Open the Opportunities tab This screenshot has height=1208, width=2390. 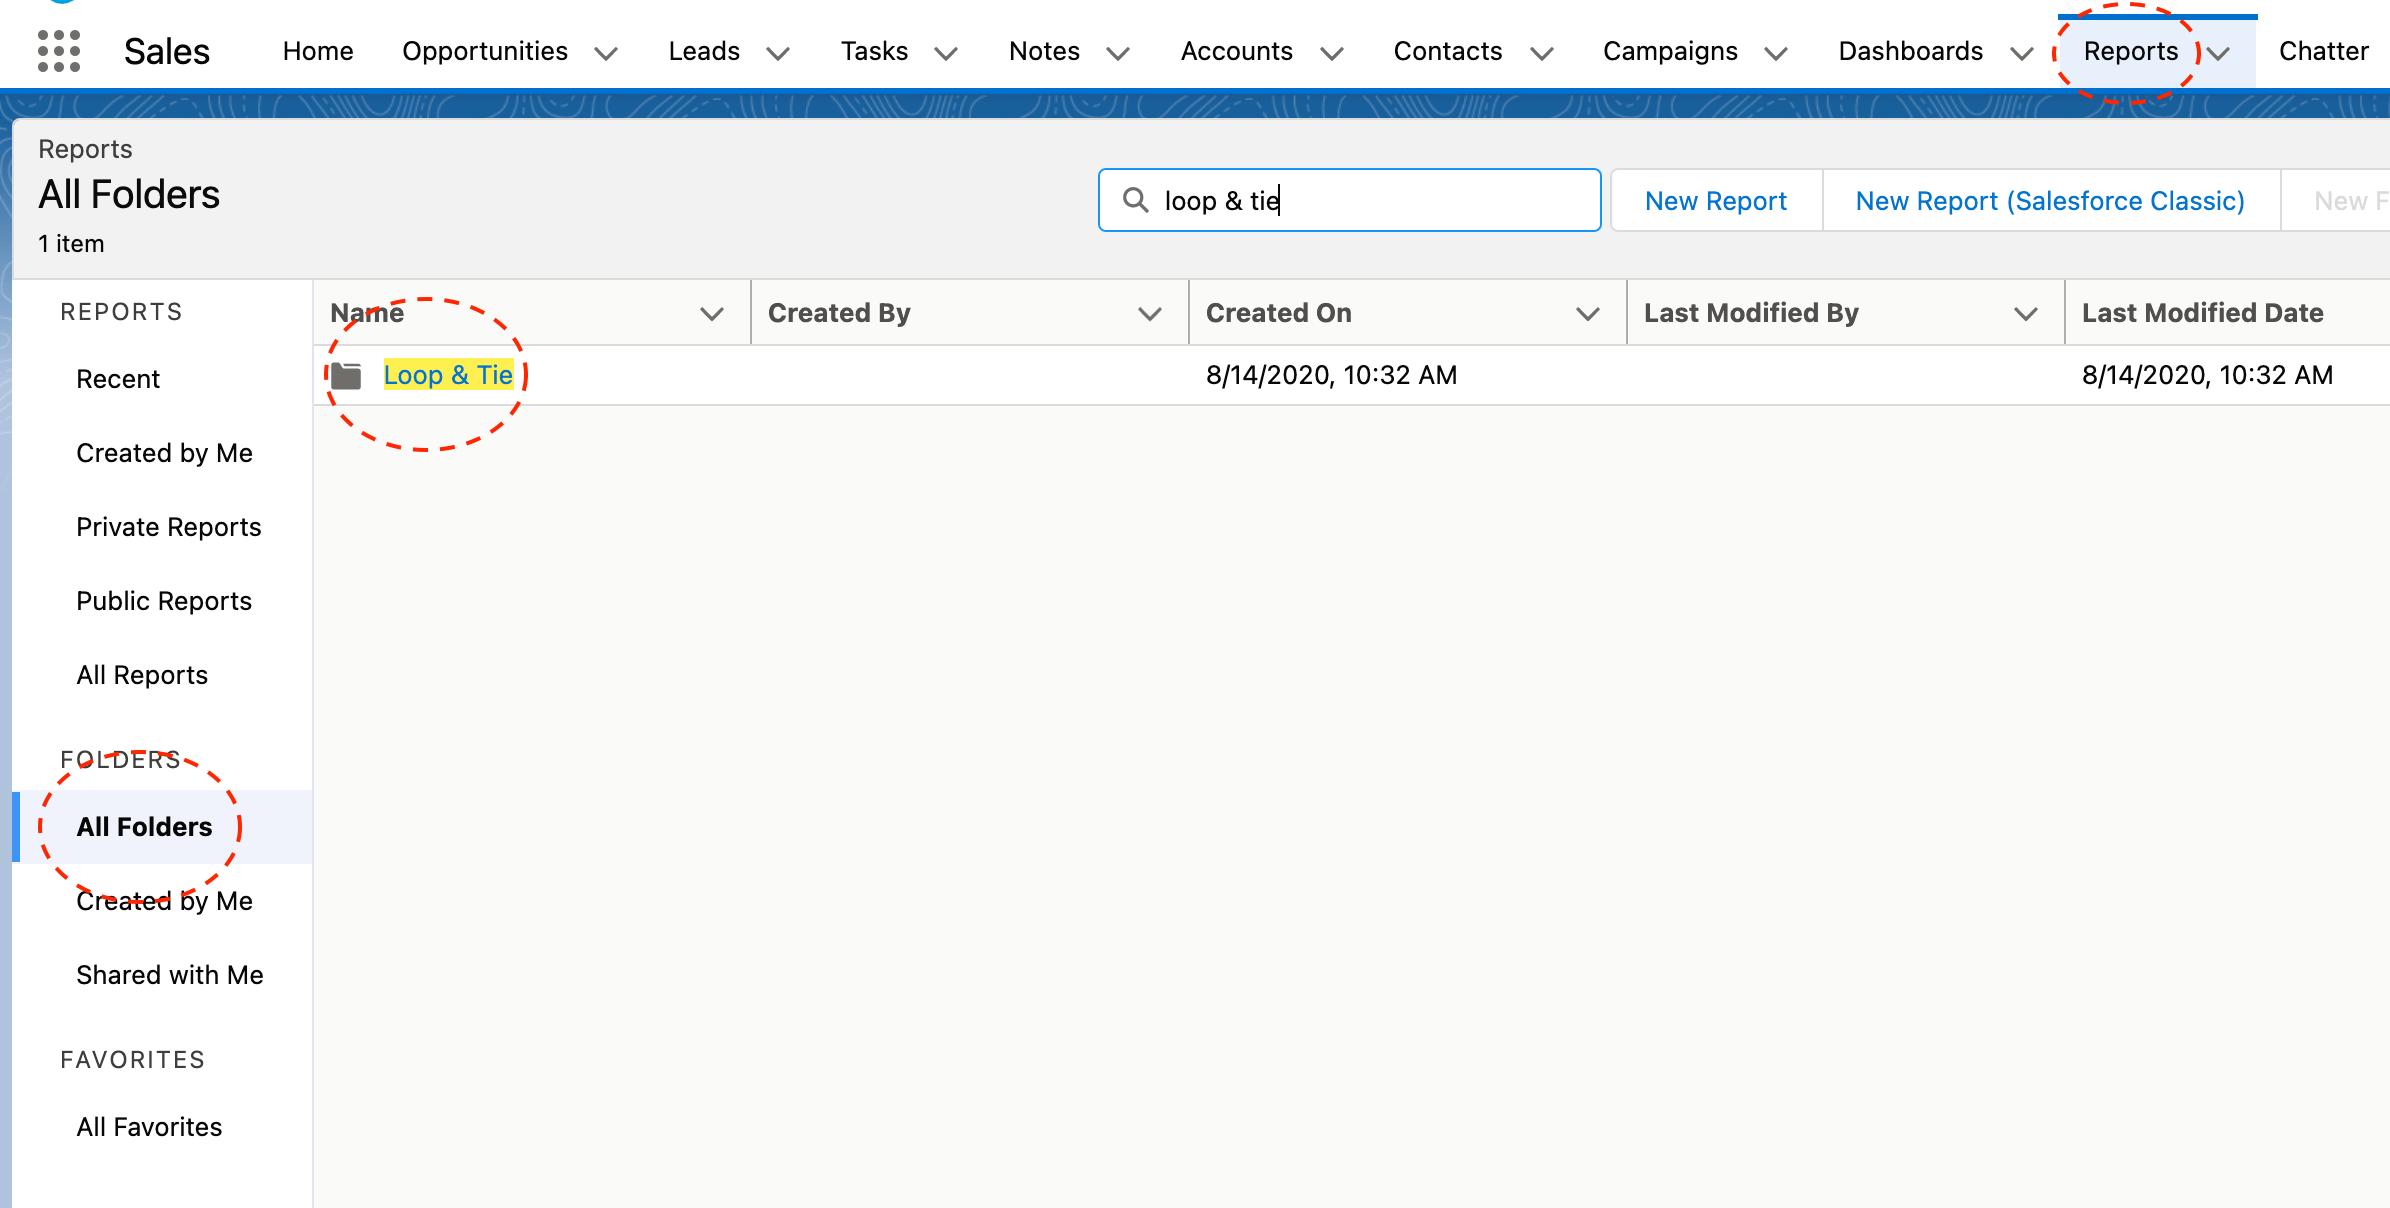pyautogui.click(x=485, y=51)
